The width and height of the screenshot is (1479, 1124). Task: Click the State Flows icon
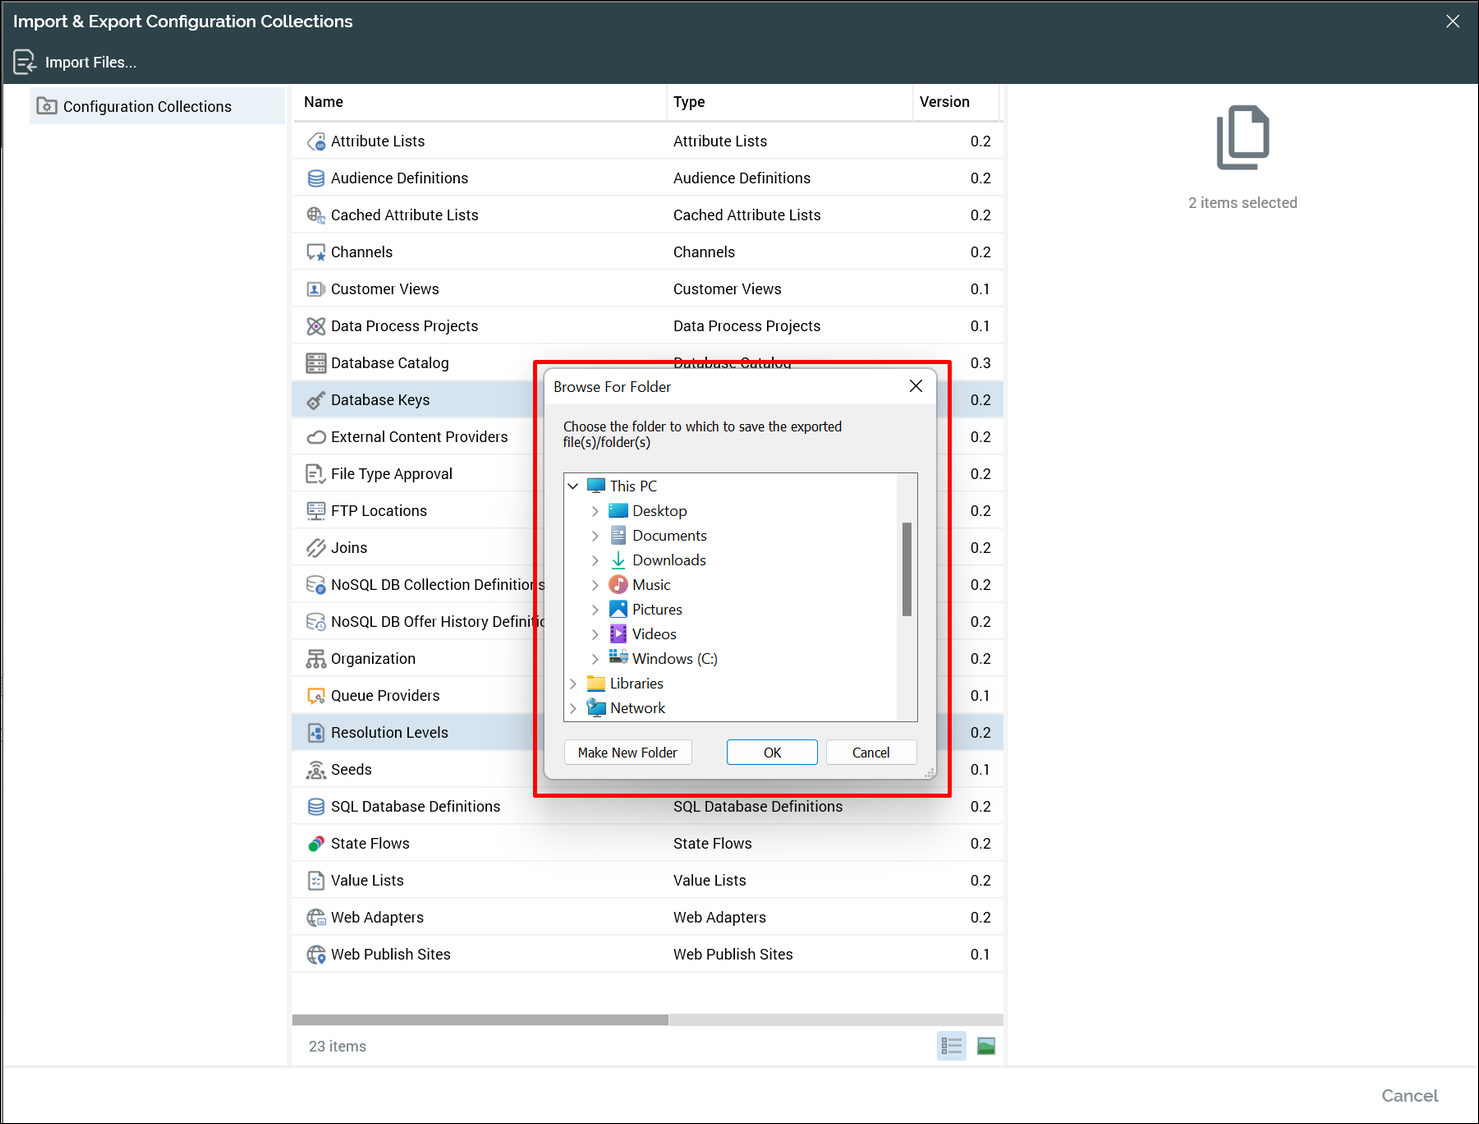tap(316, 844)
